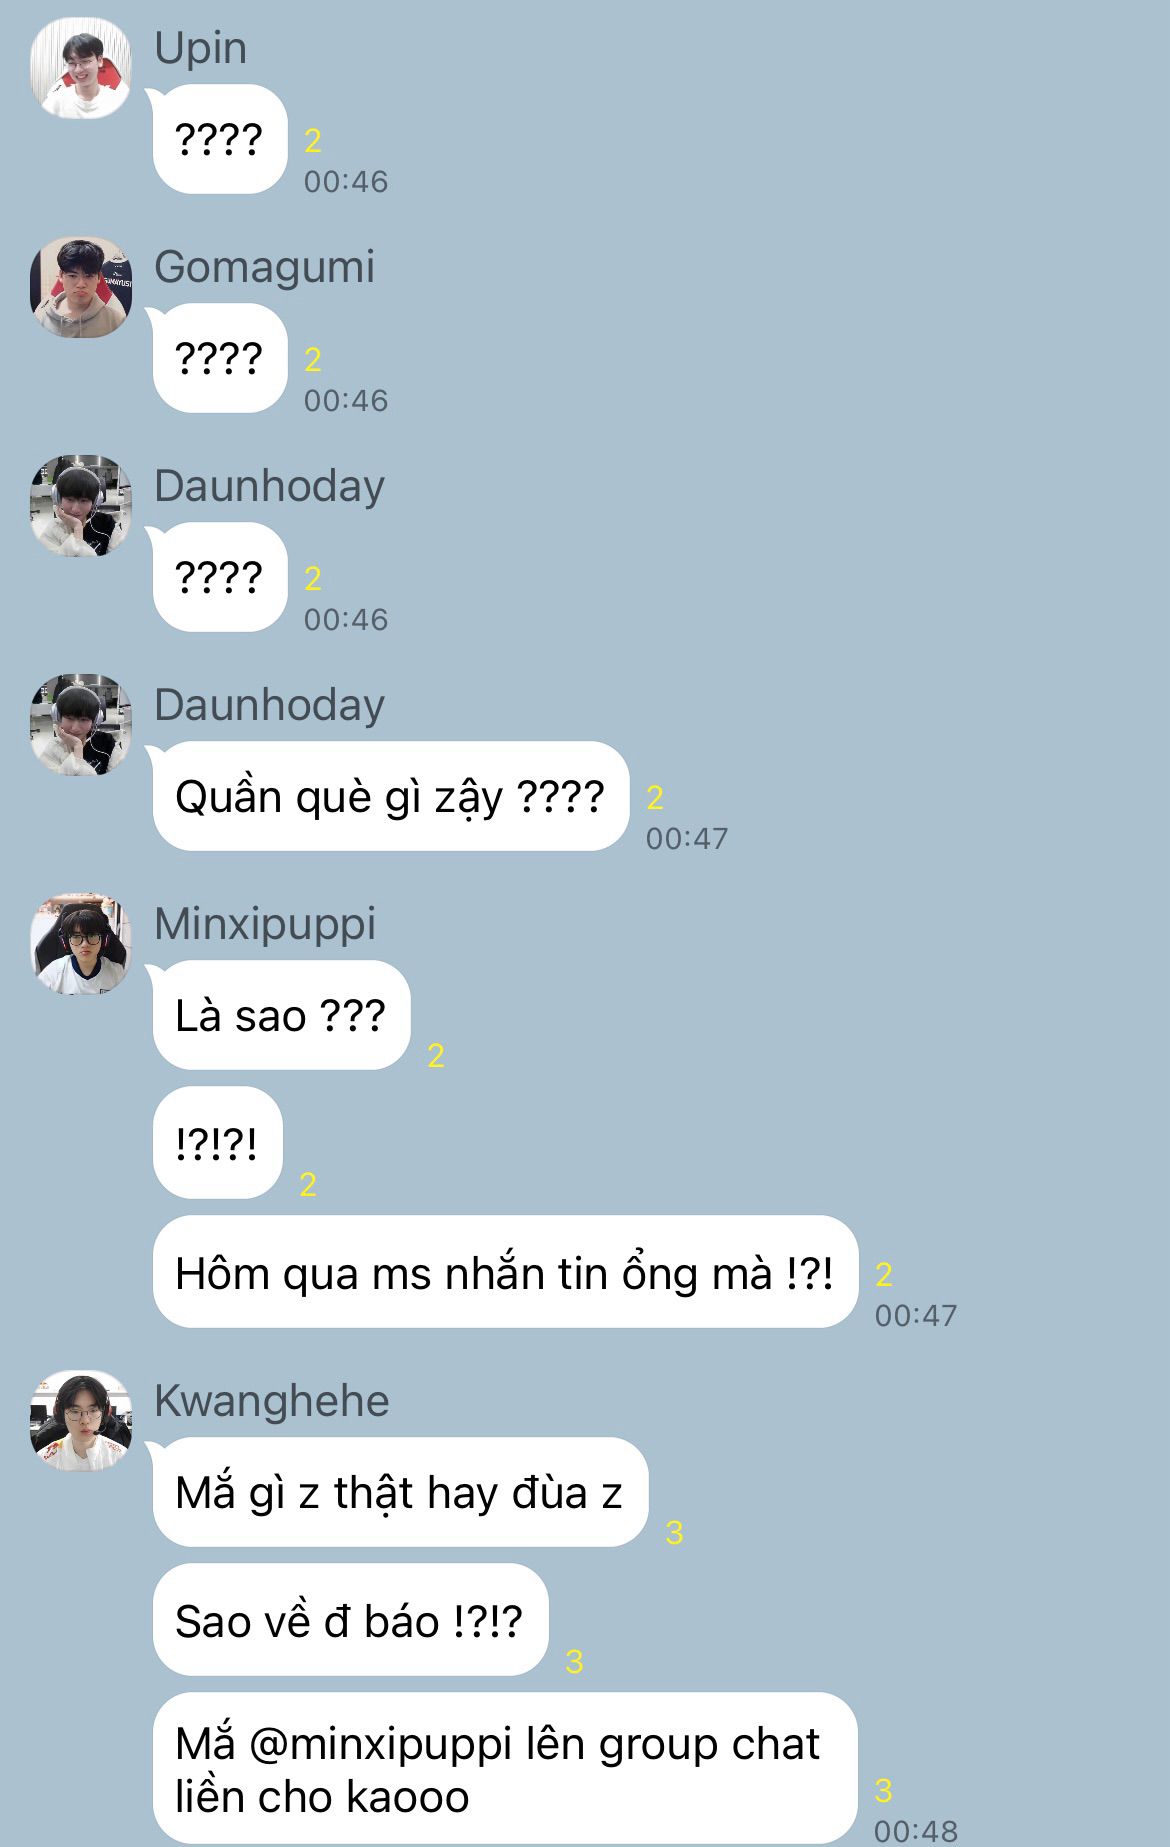Tap the Minxipuppi sender name
The width and height of the screenshot is (1170, 1847).
tap(265, 924)
